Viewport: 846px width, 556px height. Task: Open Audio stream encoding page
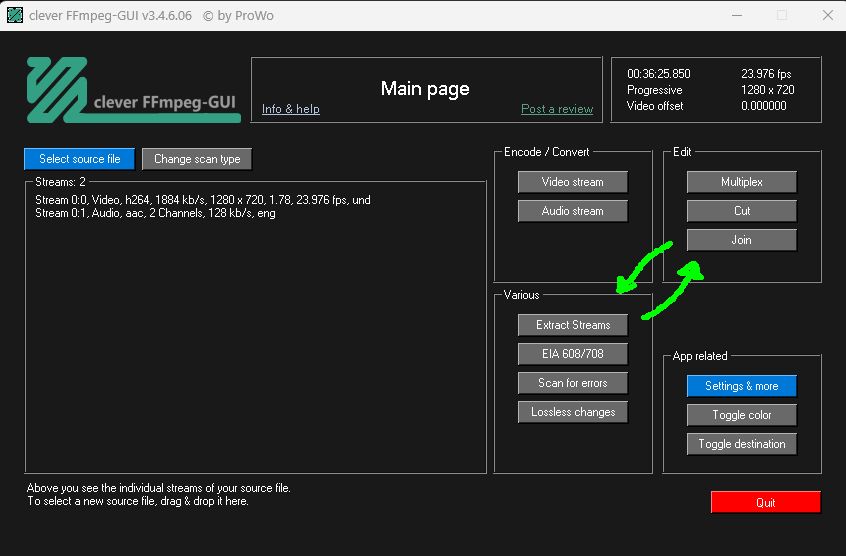(572, 211)
